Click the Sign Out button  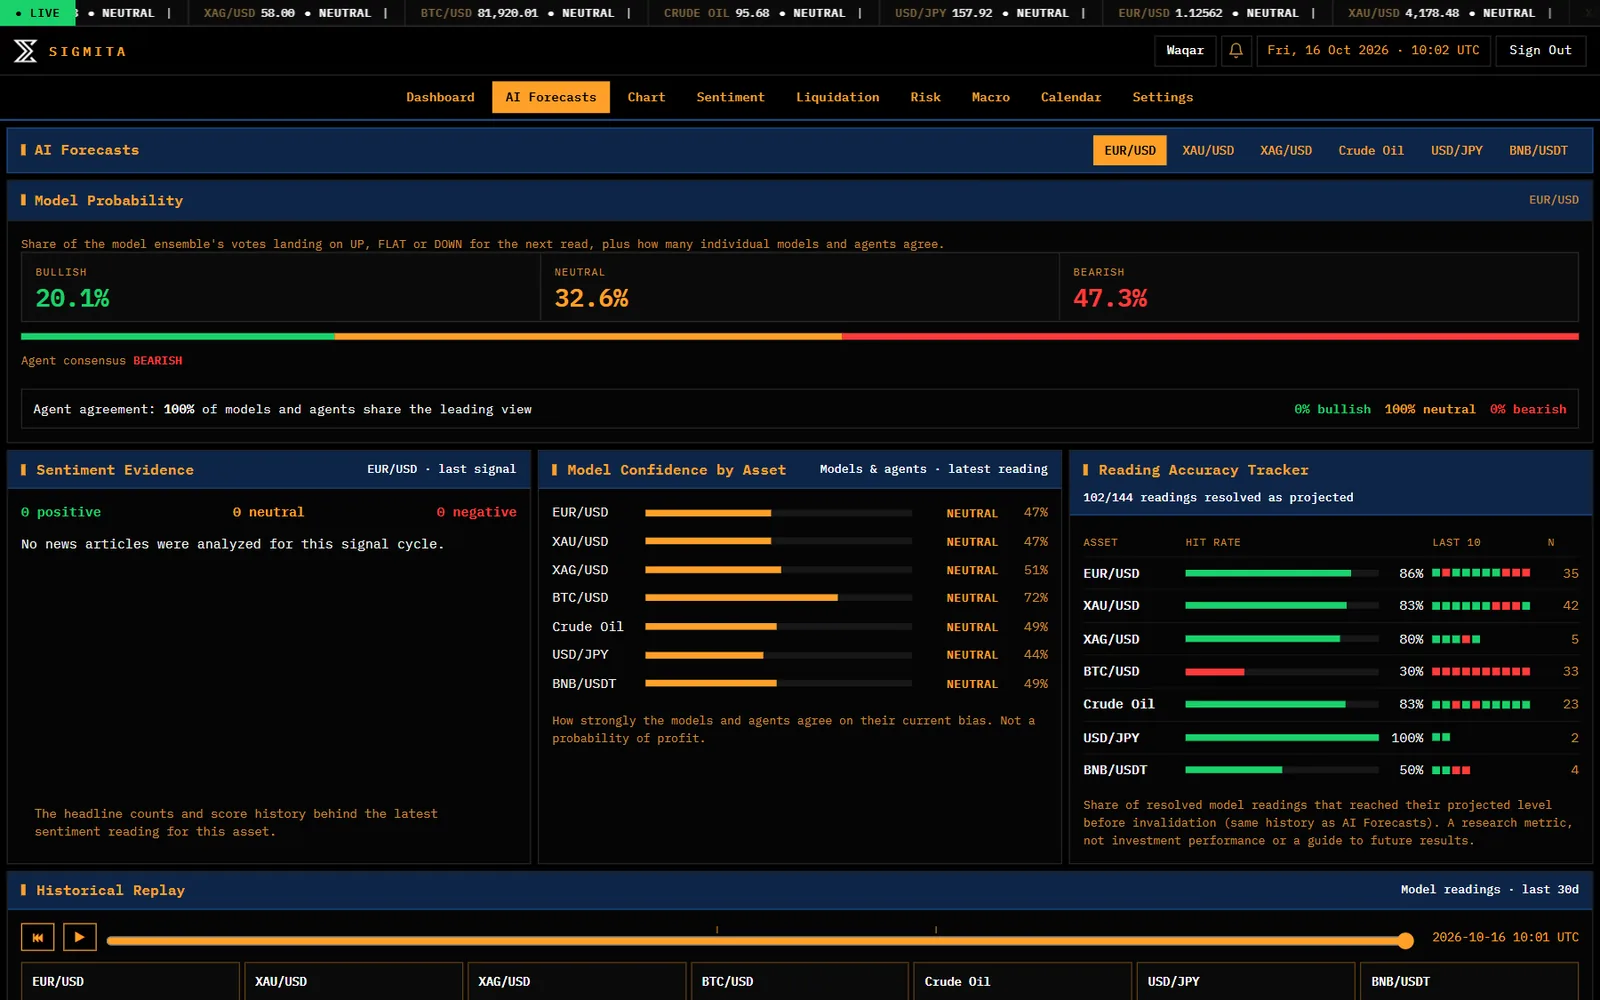[1540, 50]
